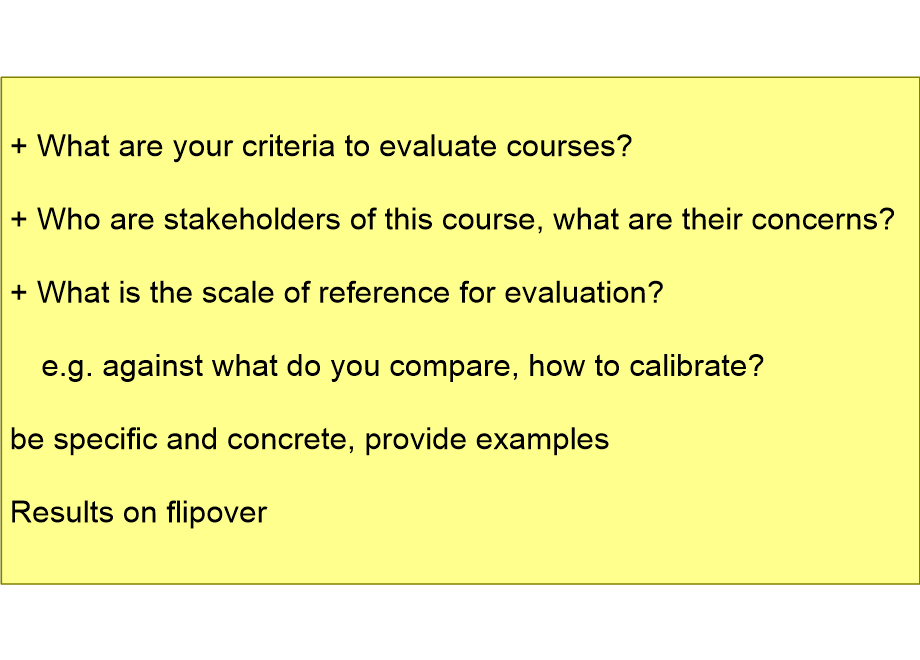The width and height of the screenshot is (920, 660).
Task: Click the plus bullet before "Who are stakeholders"
Action: [19, 219]
